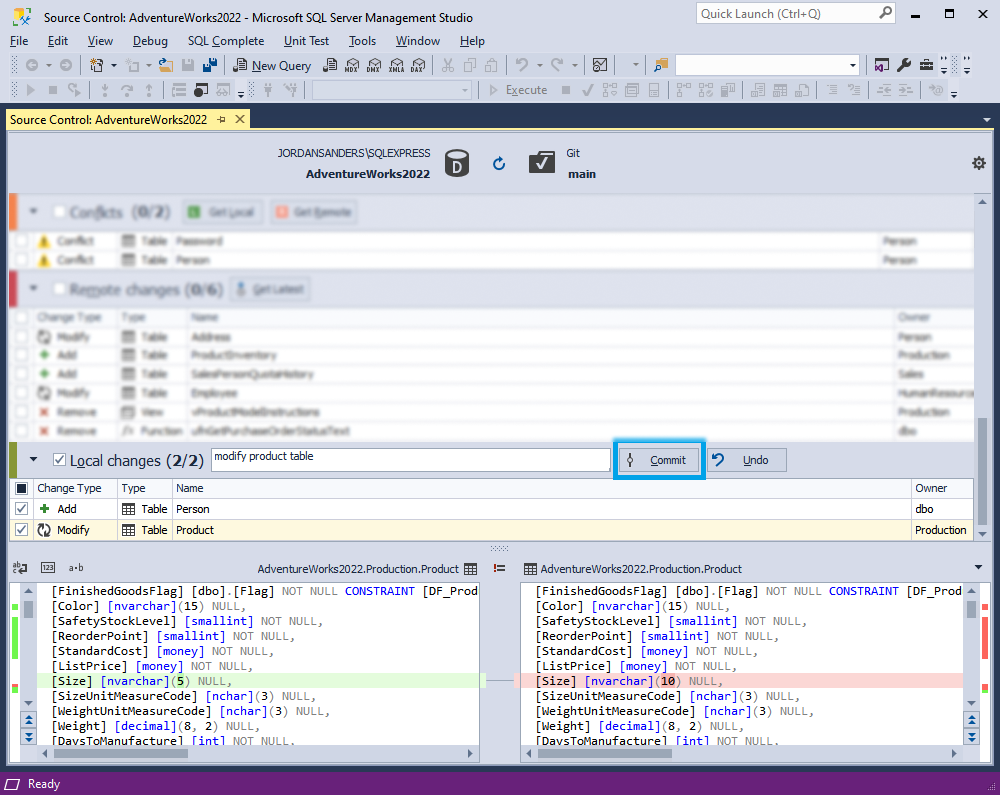Viewport: 1000px width, 795px height.
Task: Open the Tools menu
Action: pyautogui.click(x=362, y=41)
